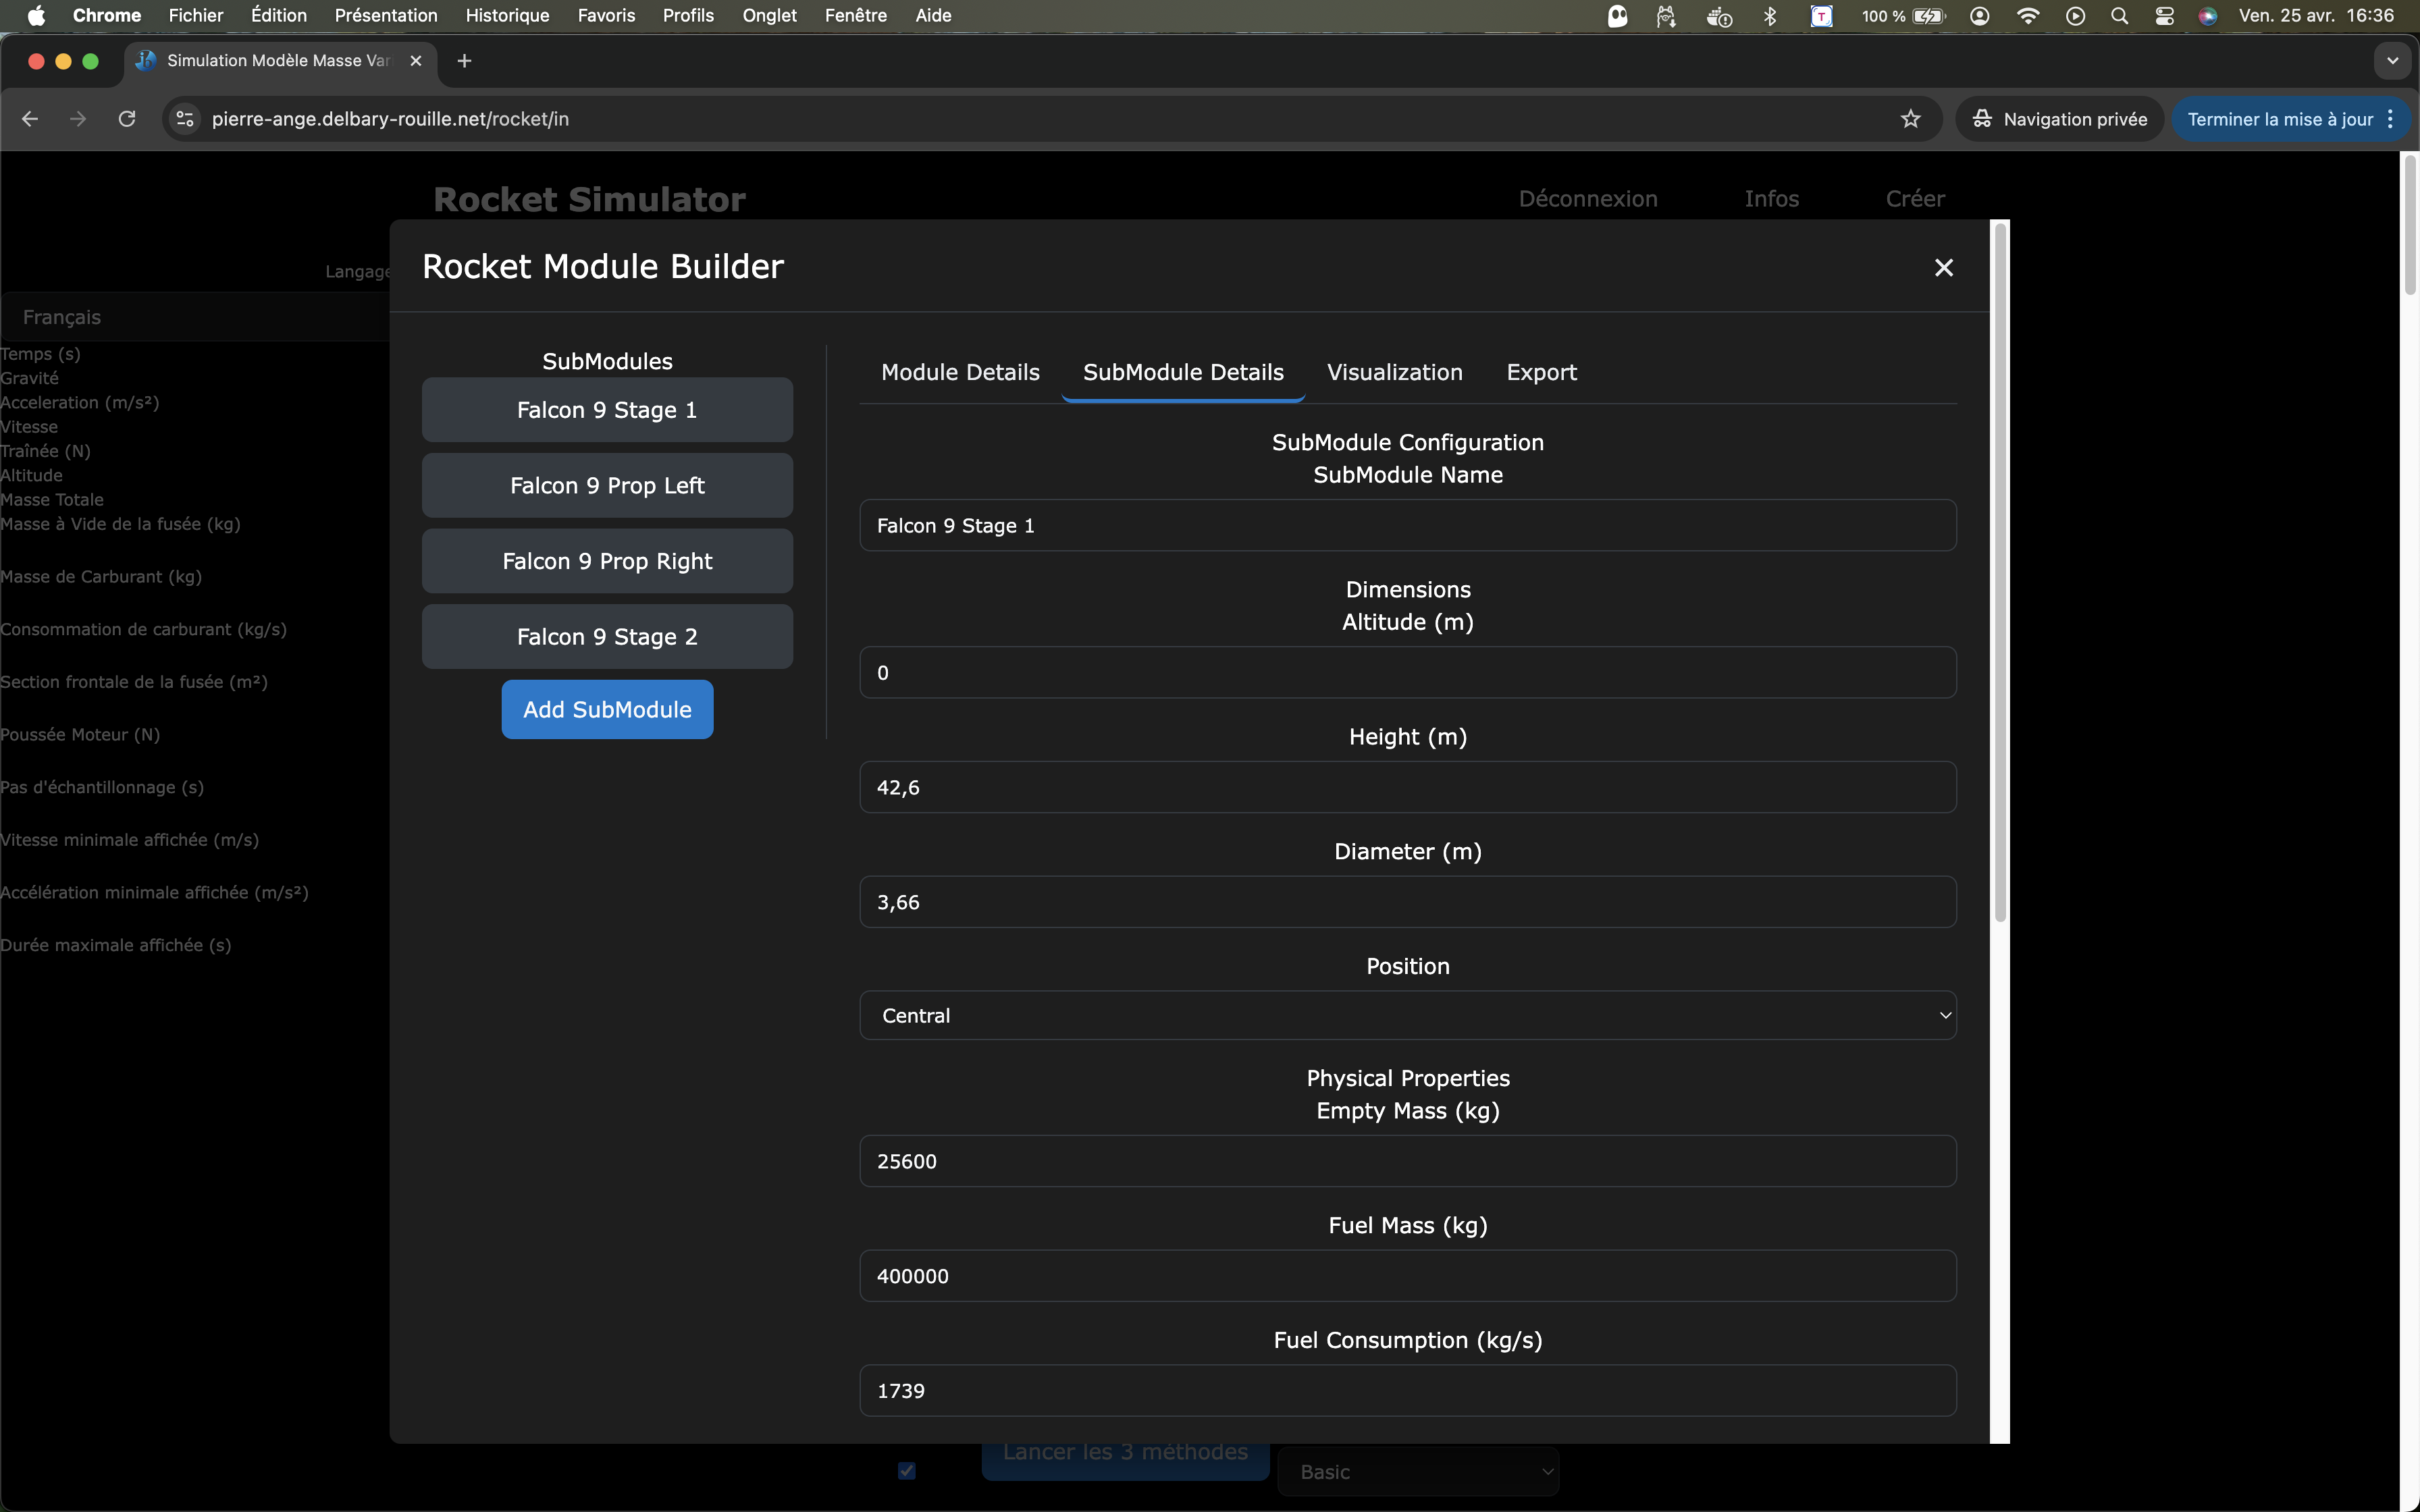2420x1512 pixels.
Task: Open the Favoris menu
Action: [606, 15]
